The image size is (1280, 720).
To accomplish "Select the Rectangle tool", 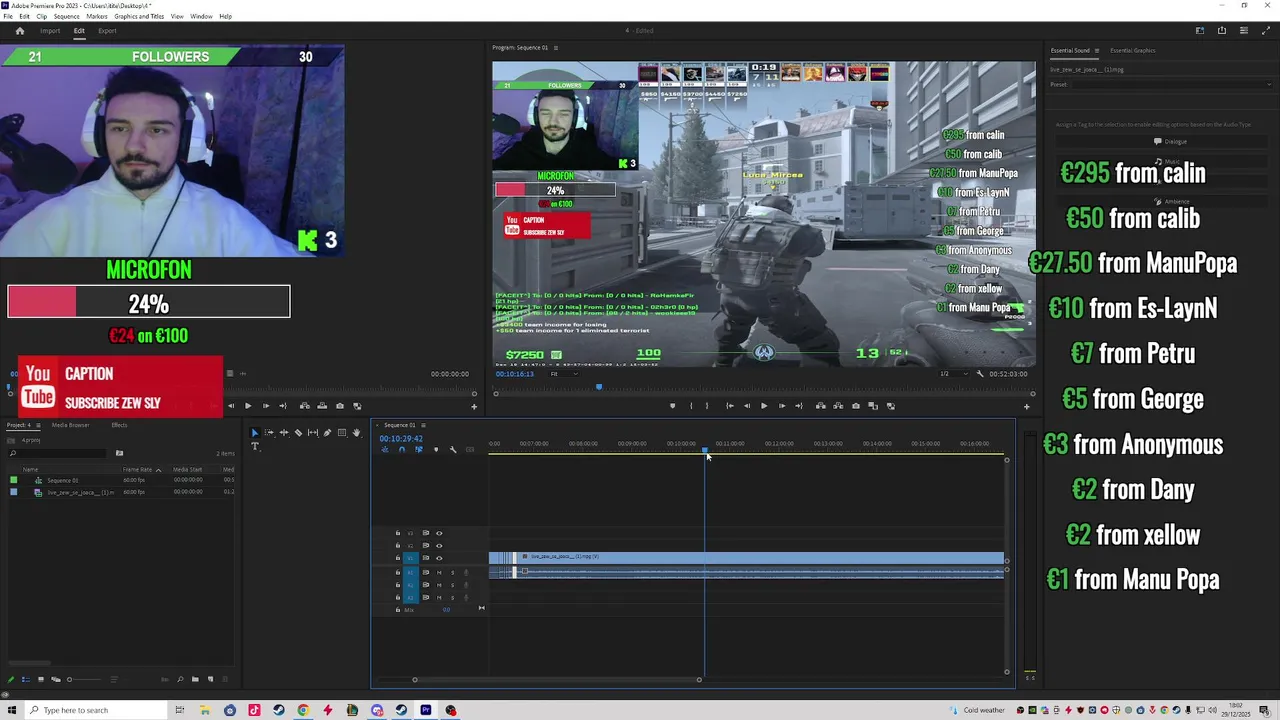I will pyautogui.click(x=342, y=433).
